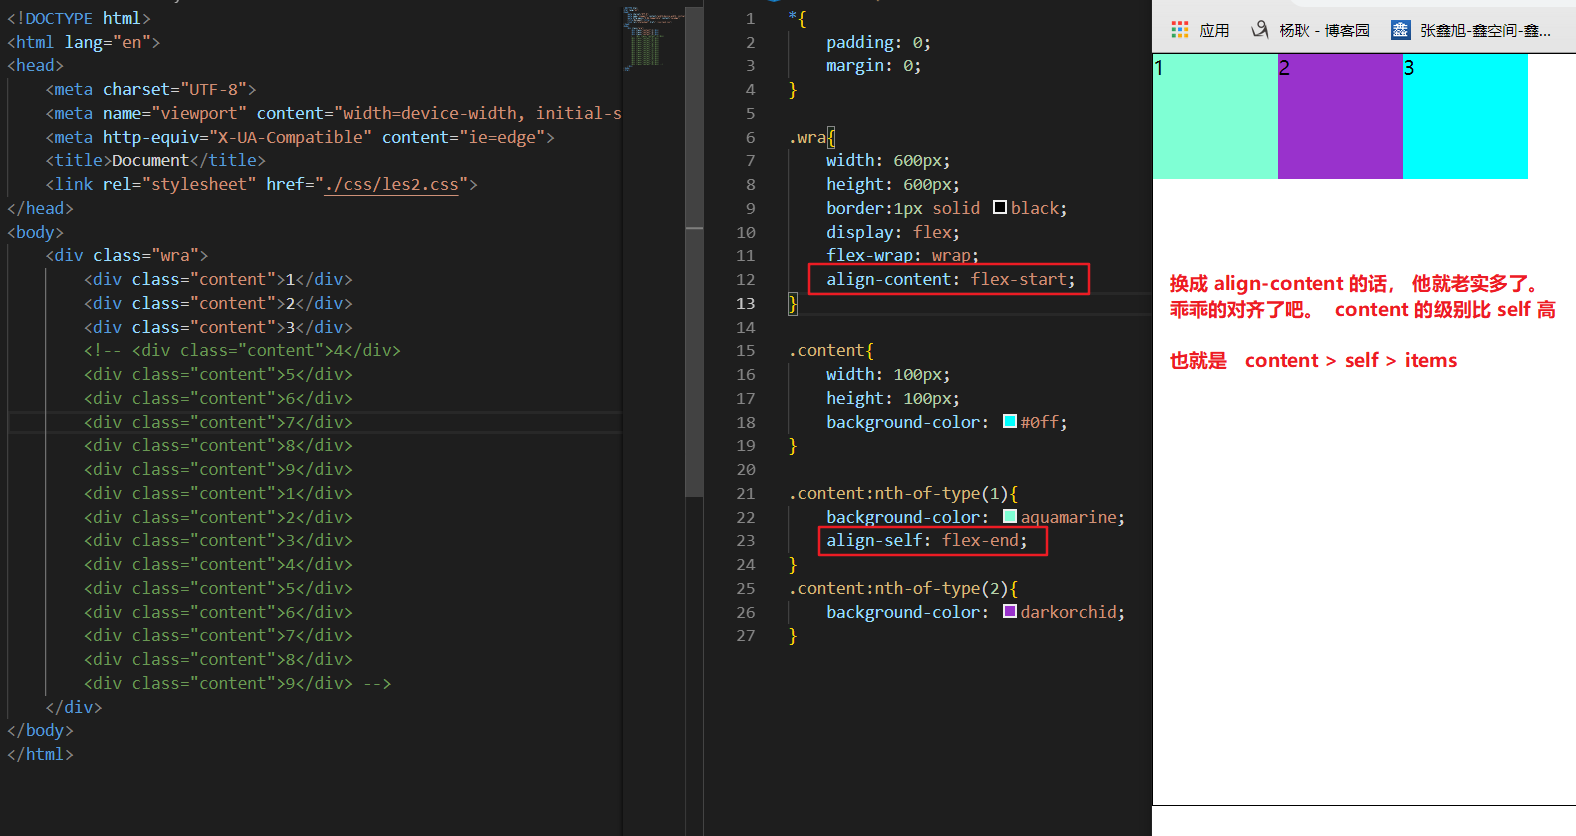Click the align-self: flex-end line
This screenshot has height=836, width=1576.
tap(926, 541)
